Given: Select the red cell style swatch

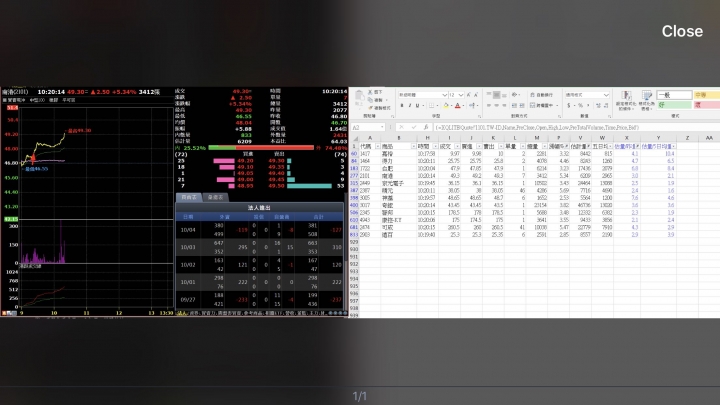Looking at the screenshot, I should pos(706,105).
